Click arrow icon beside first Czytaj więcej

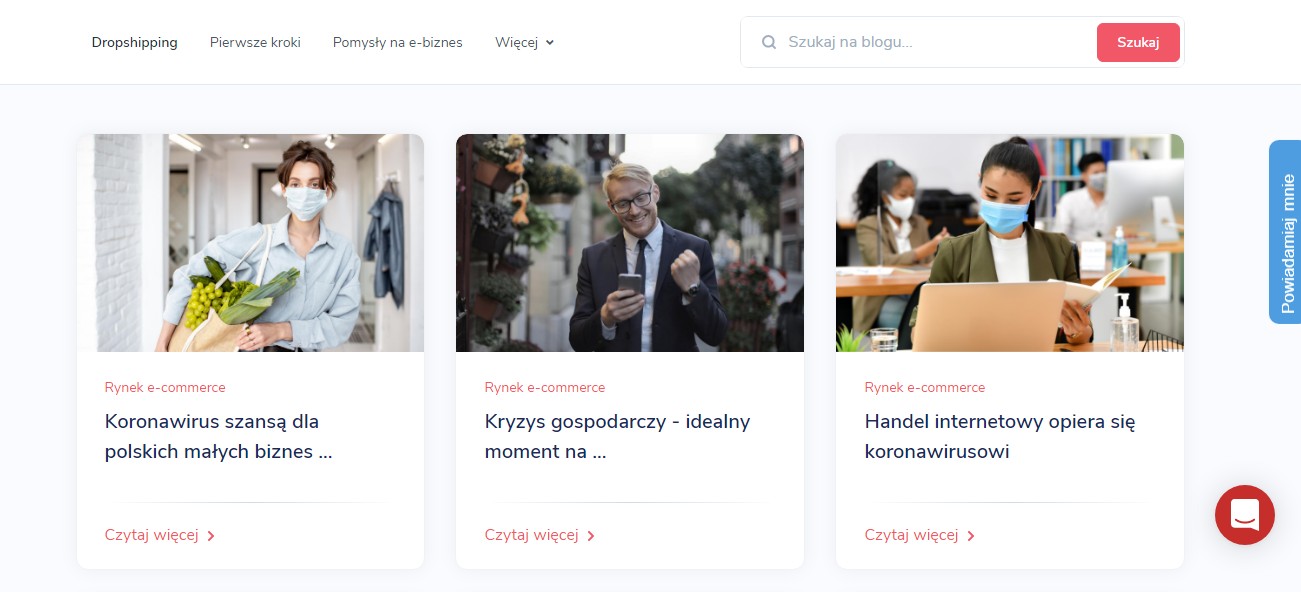211,536
